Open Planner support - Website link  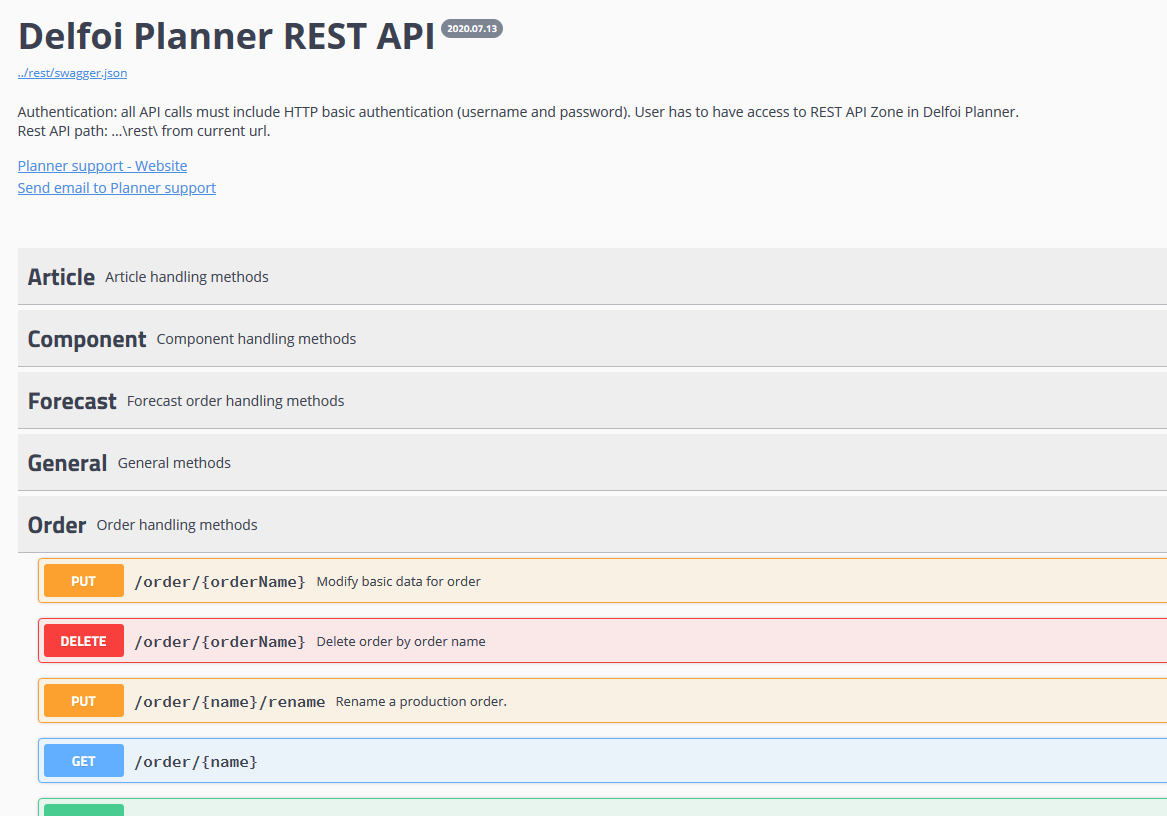pos(102,166)
